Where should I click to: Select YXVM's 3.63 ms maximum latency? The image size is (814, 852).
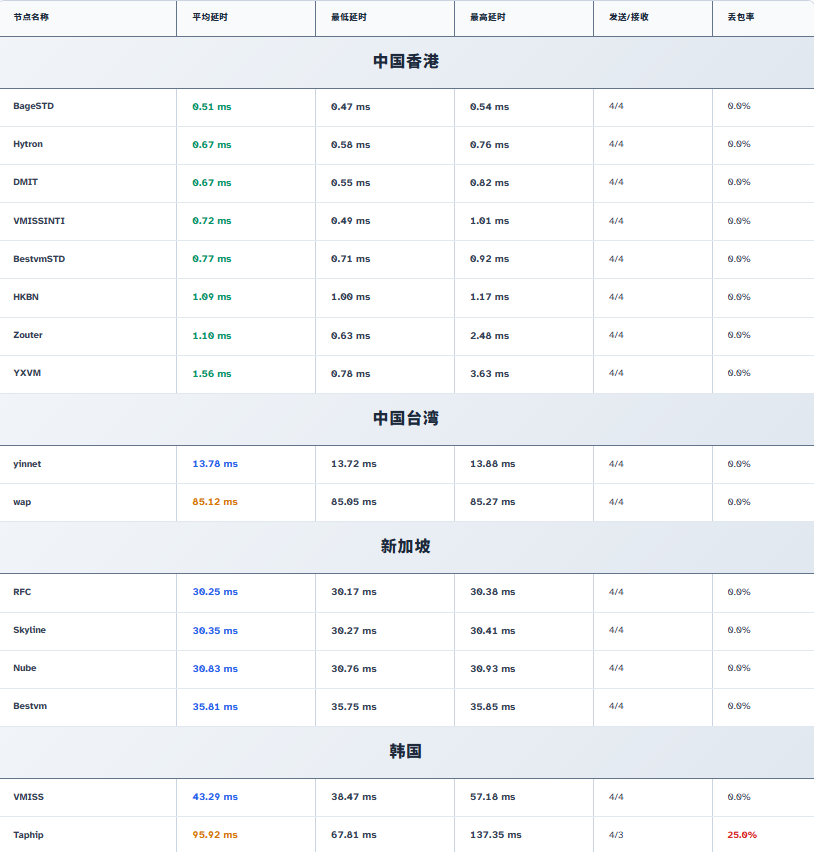pyautogui.click(x=489, y=374)
